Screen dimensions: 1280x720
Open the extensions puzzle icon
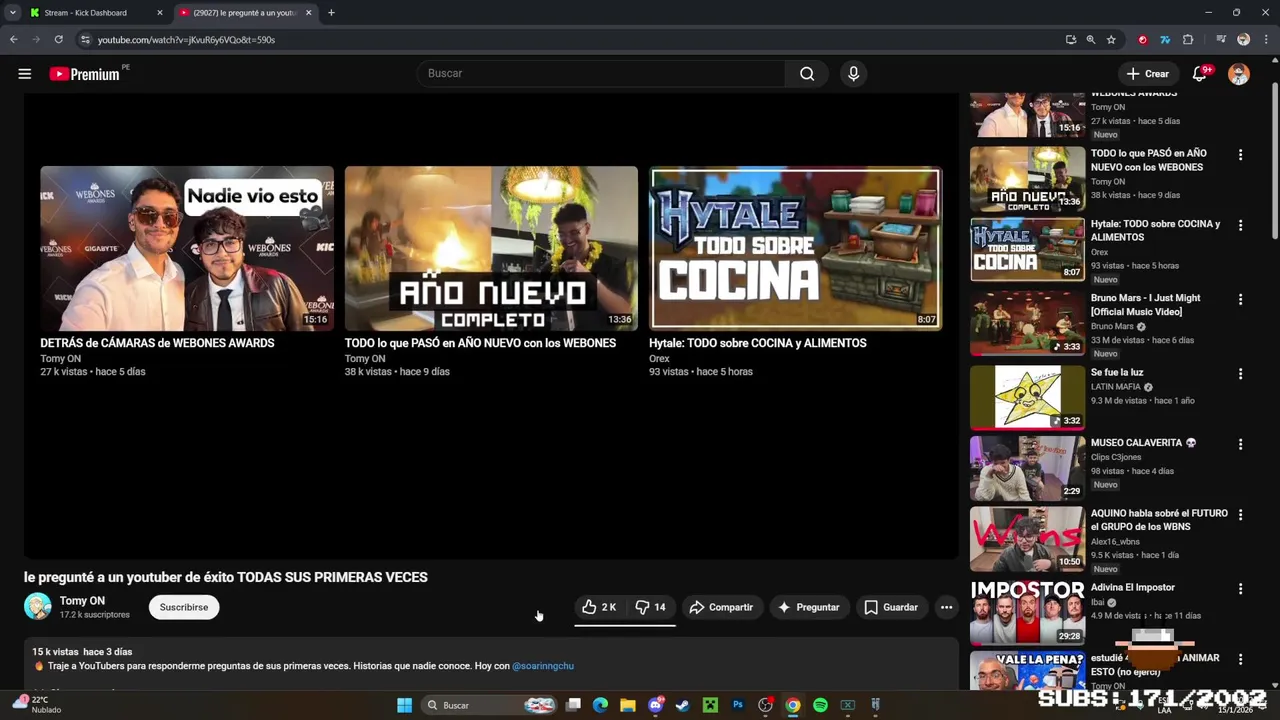(1188, 40)
